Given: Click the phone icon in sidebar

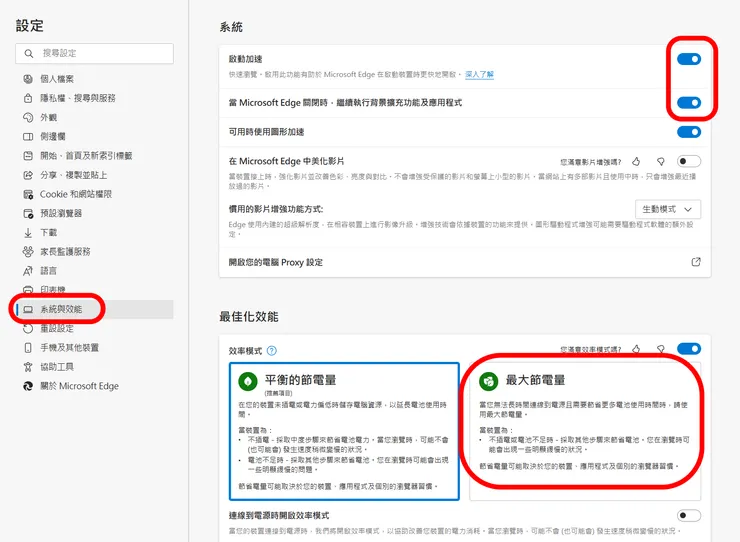Looking at the screenshot, I should point(28,348).
